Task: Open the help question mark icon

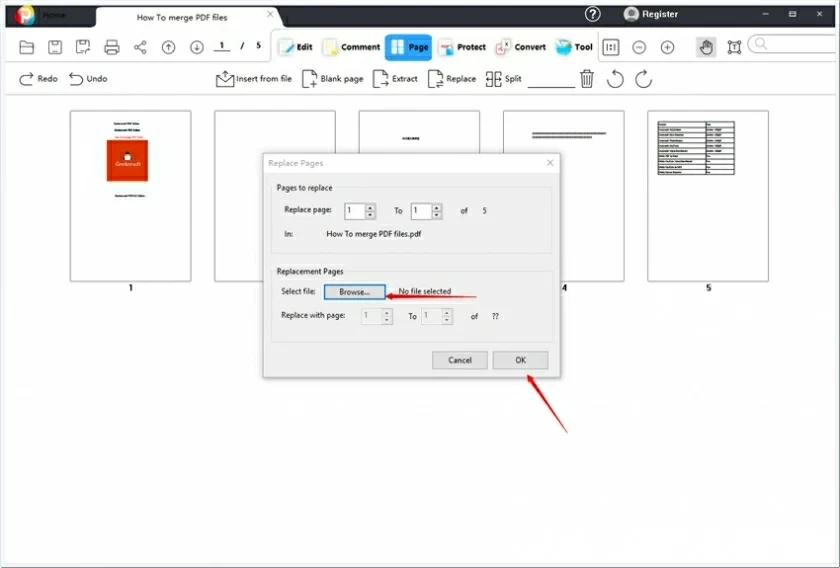Action: click(x=592, y=14)
